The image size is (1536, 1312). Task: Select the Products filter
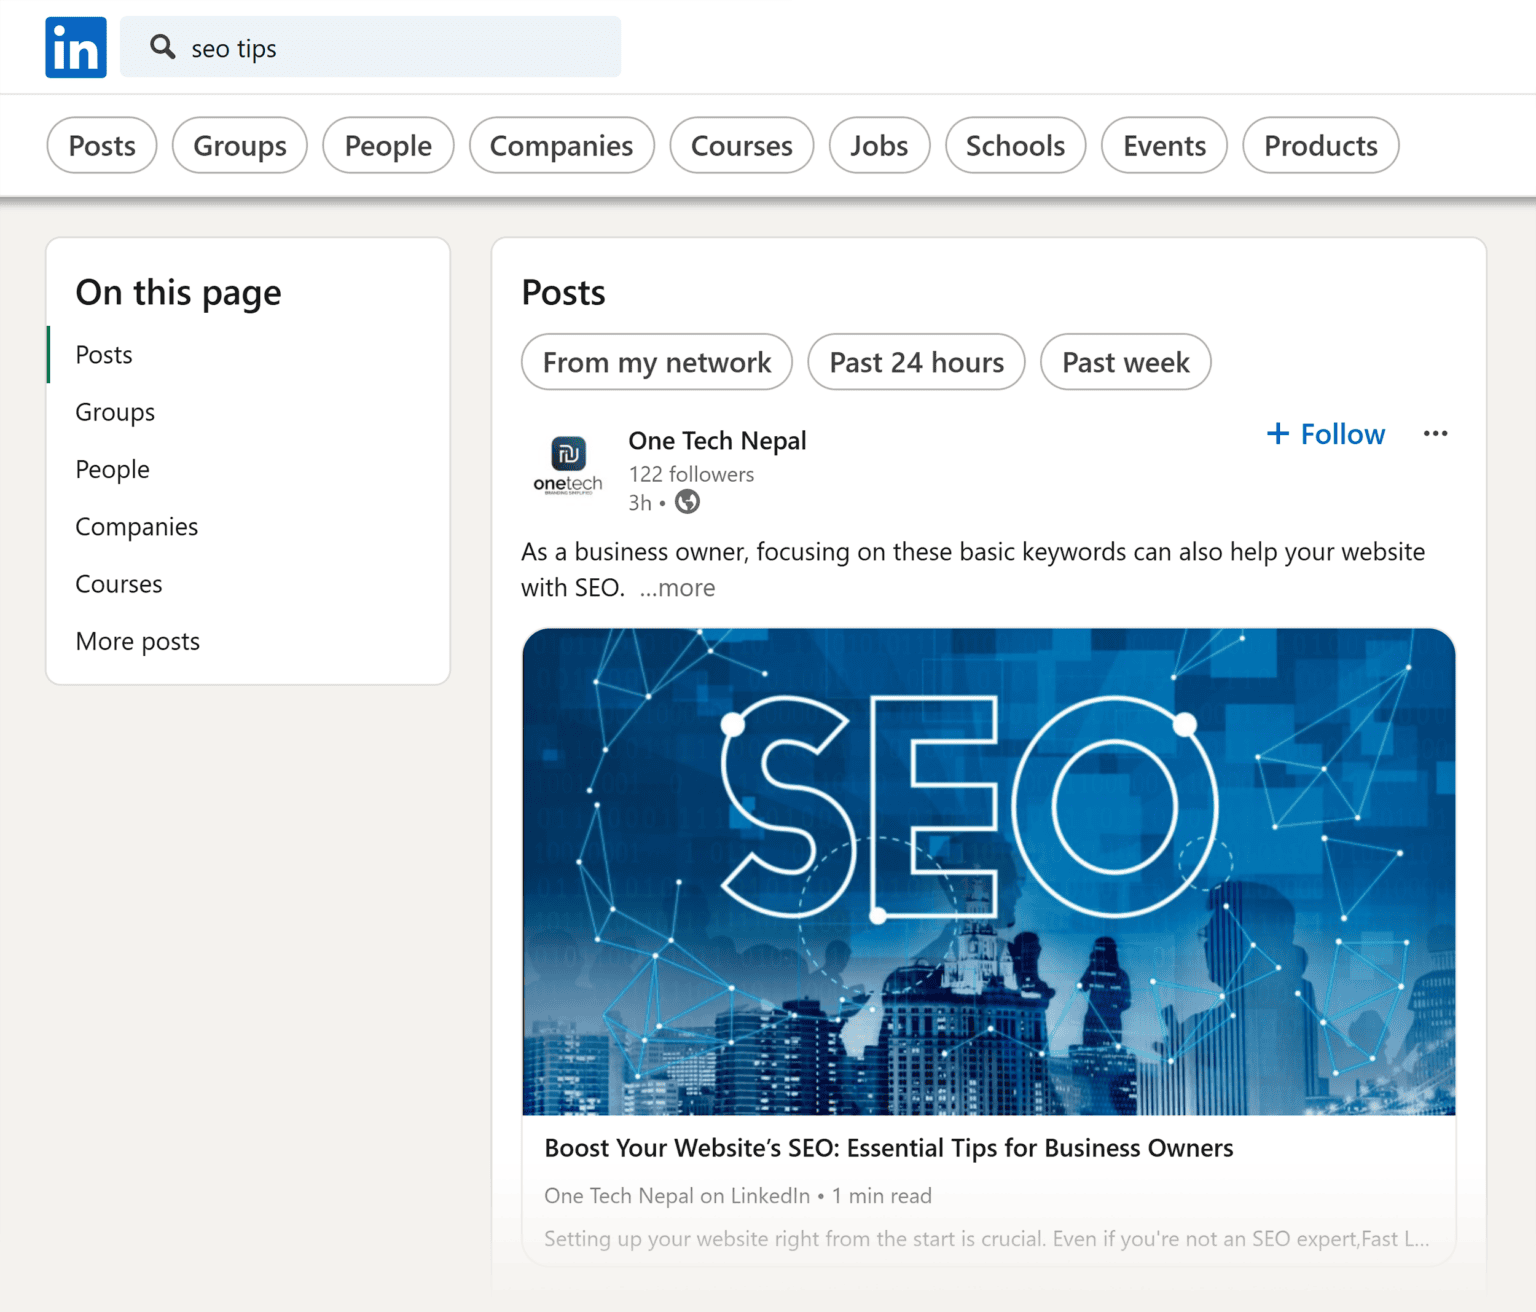1320,145
